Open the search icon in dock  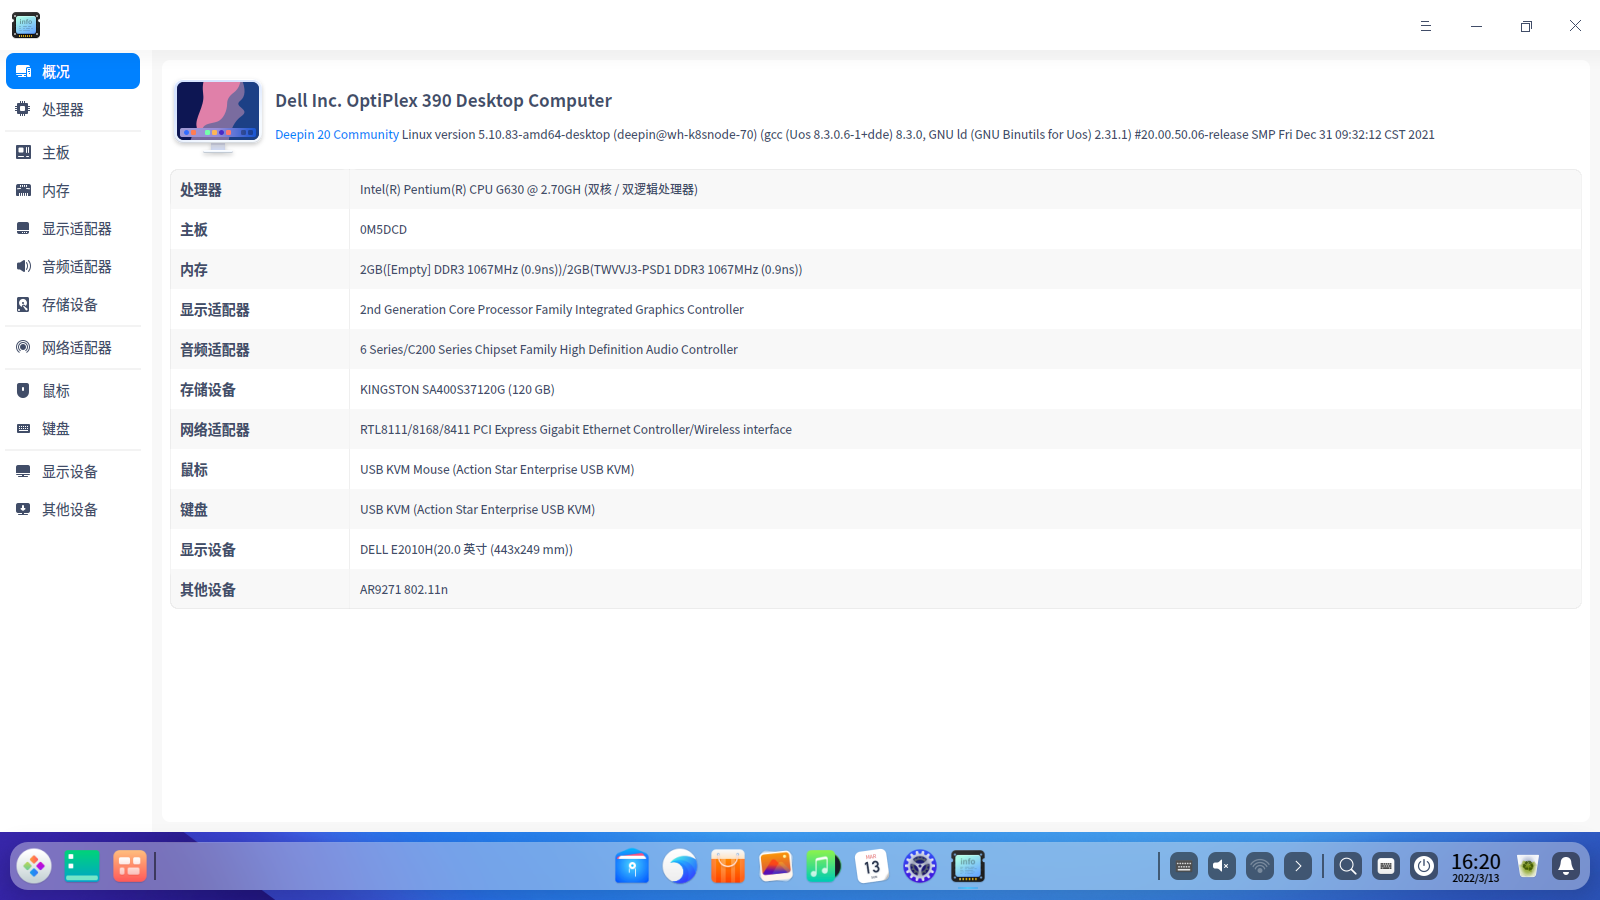coord(1348,866)
